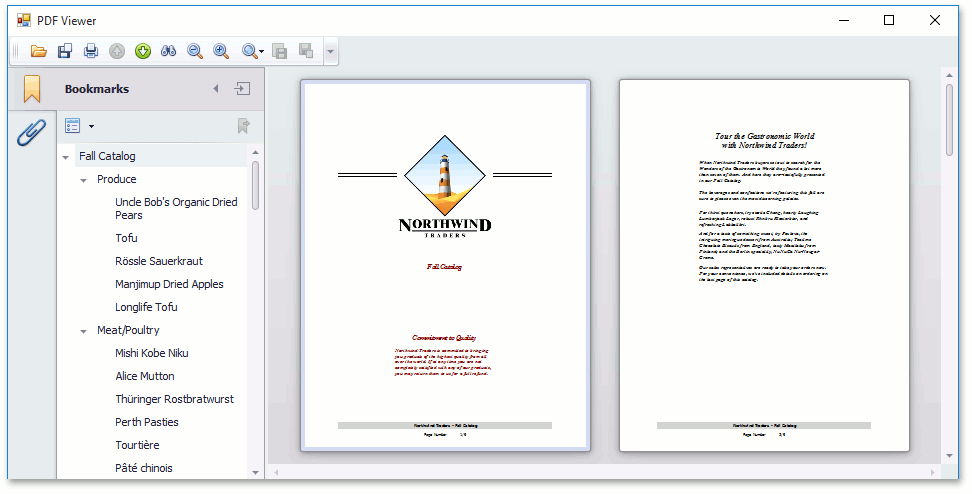Click the last grayed toolbar save icon
The height and width of the screenshot is (494, 972).
306,51
